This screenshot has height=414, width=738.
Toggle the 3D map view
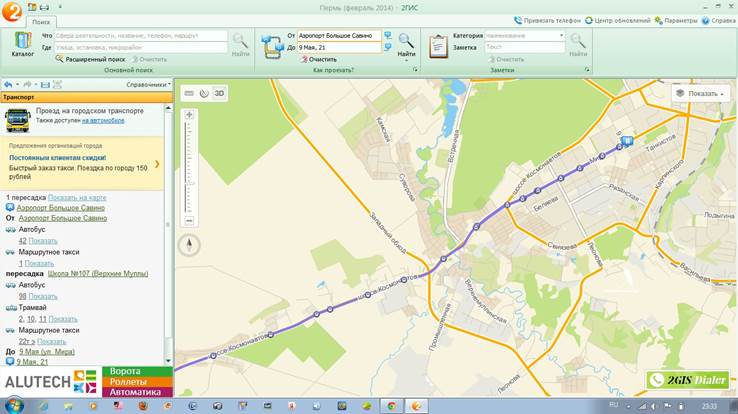[219, 93]
